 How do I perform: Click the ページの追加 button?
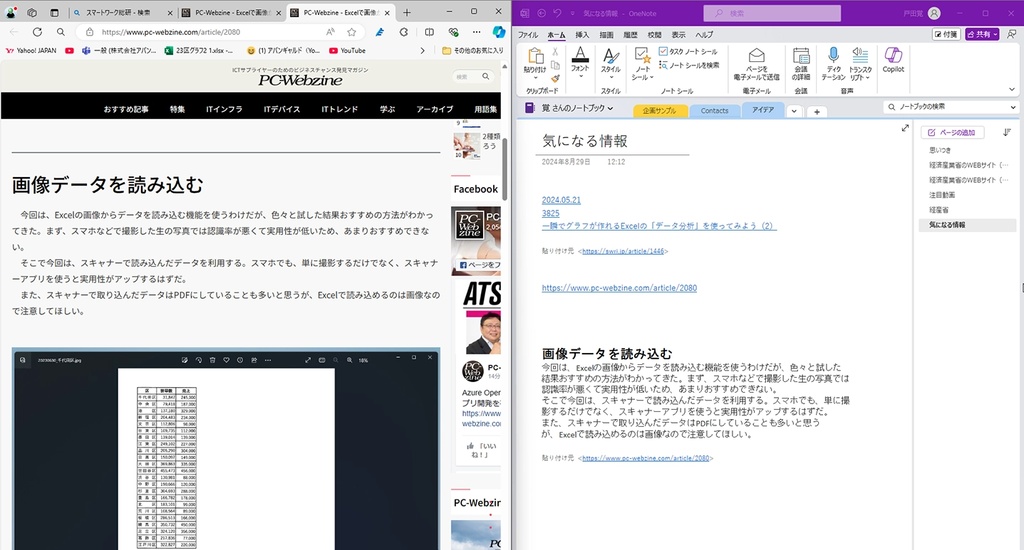pyautogui.click(x=952, y=133)
